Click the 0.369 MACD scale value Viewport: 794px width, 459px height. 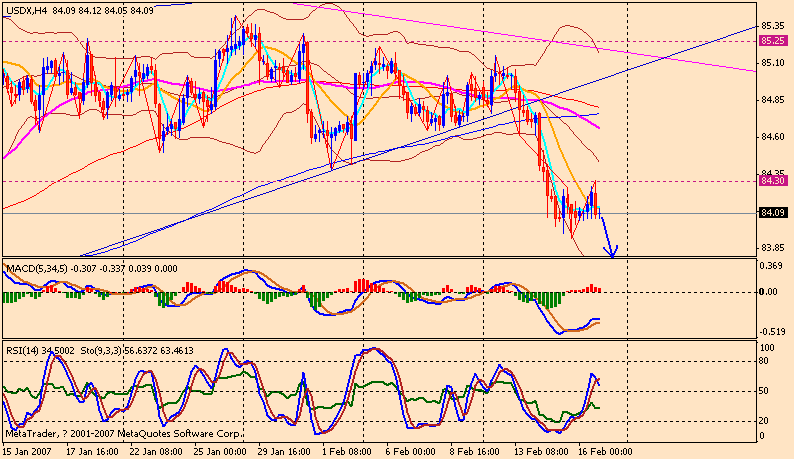(x=772, y=266)
